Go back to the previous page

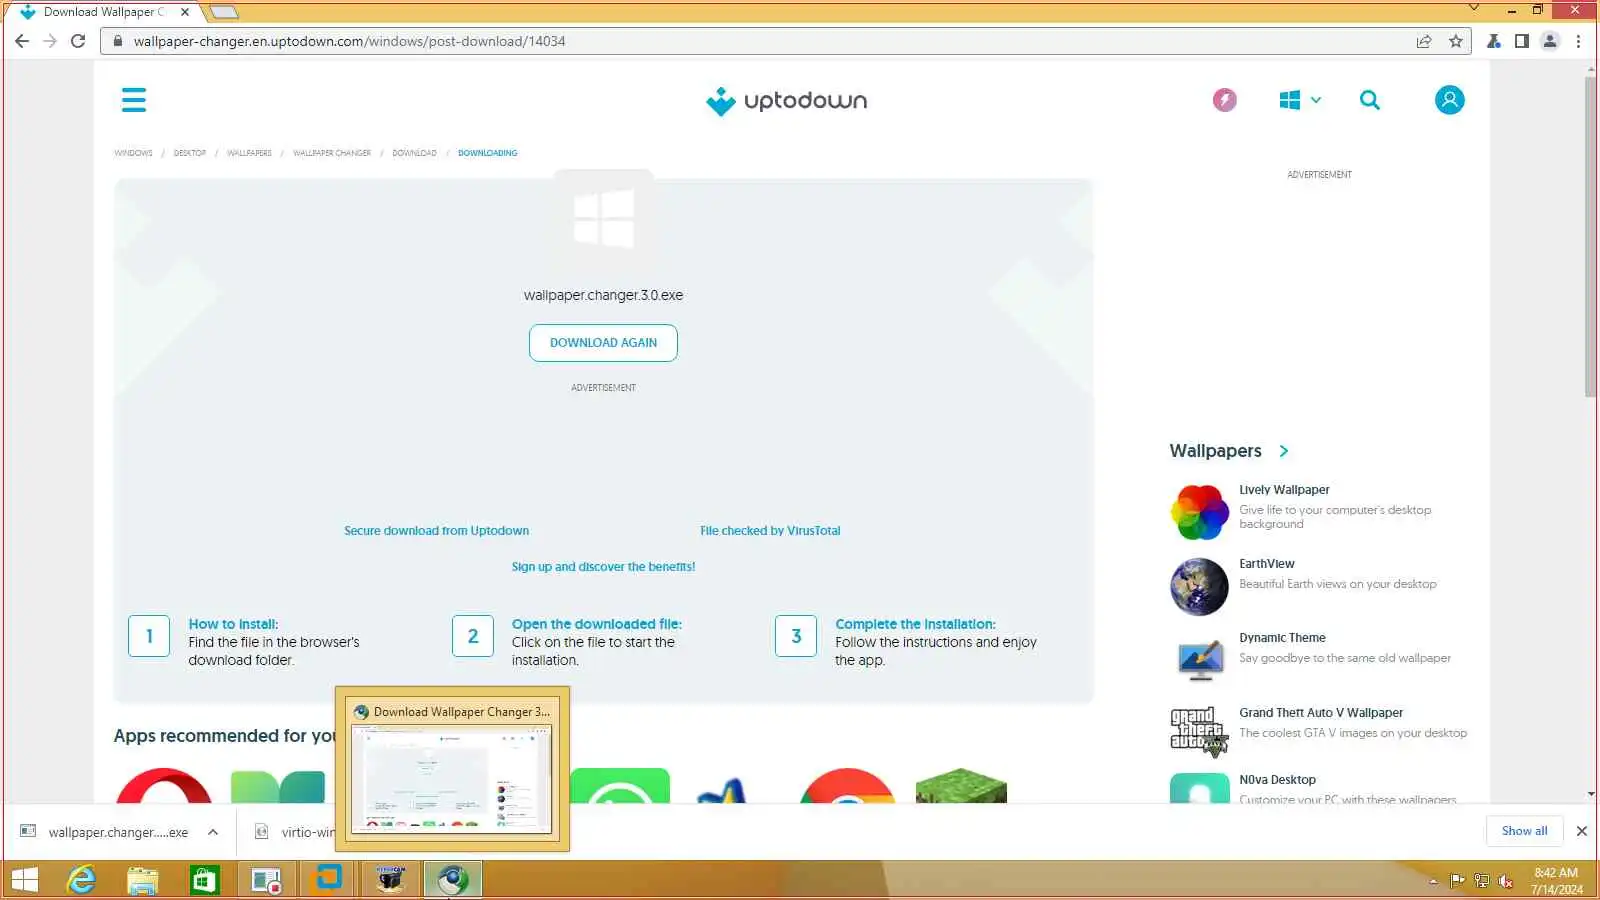click(x=22, y=41)
